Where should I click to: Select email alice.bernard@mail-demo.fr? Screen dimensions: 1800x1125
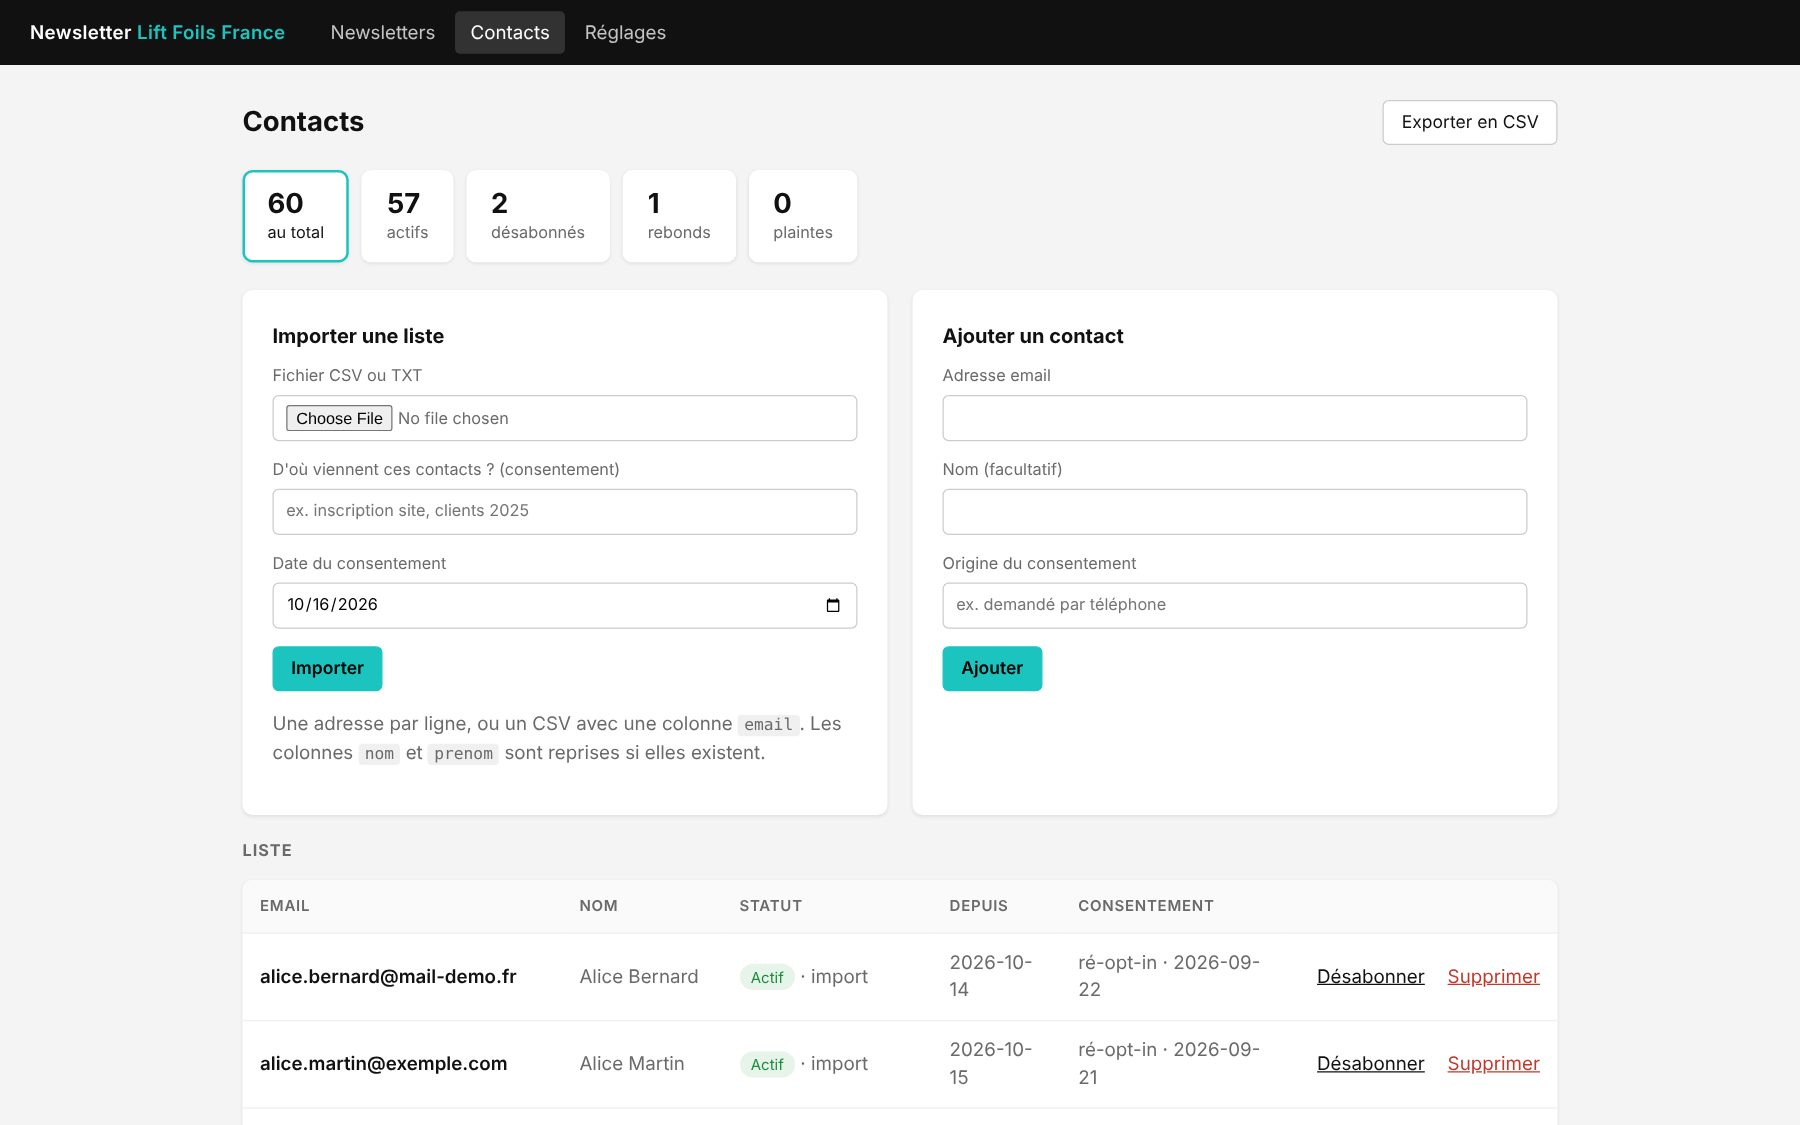(x=388, y=976)
